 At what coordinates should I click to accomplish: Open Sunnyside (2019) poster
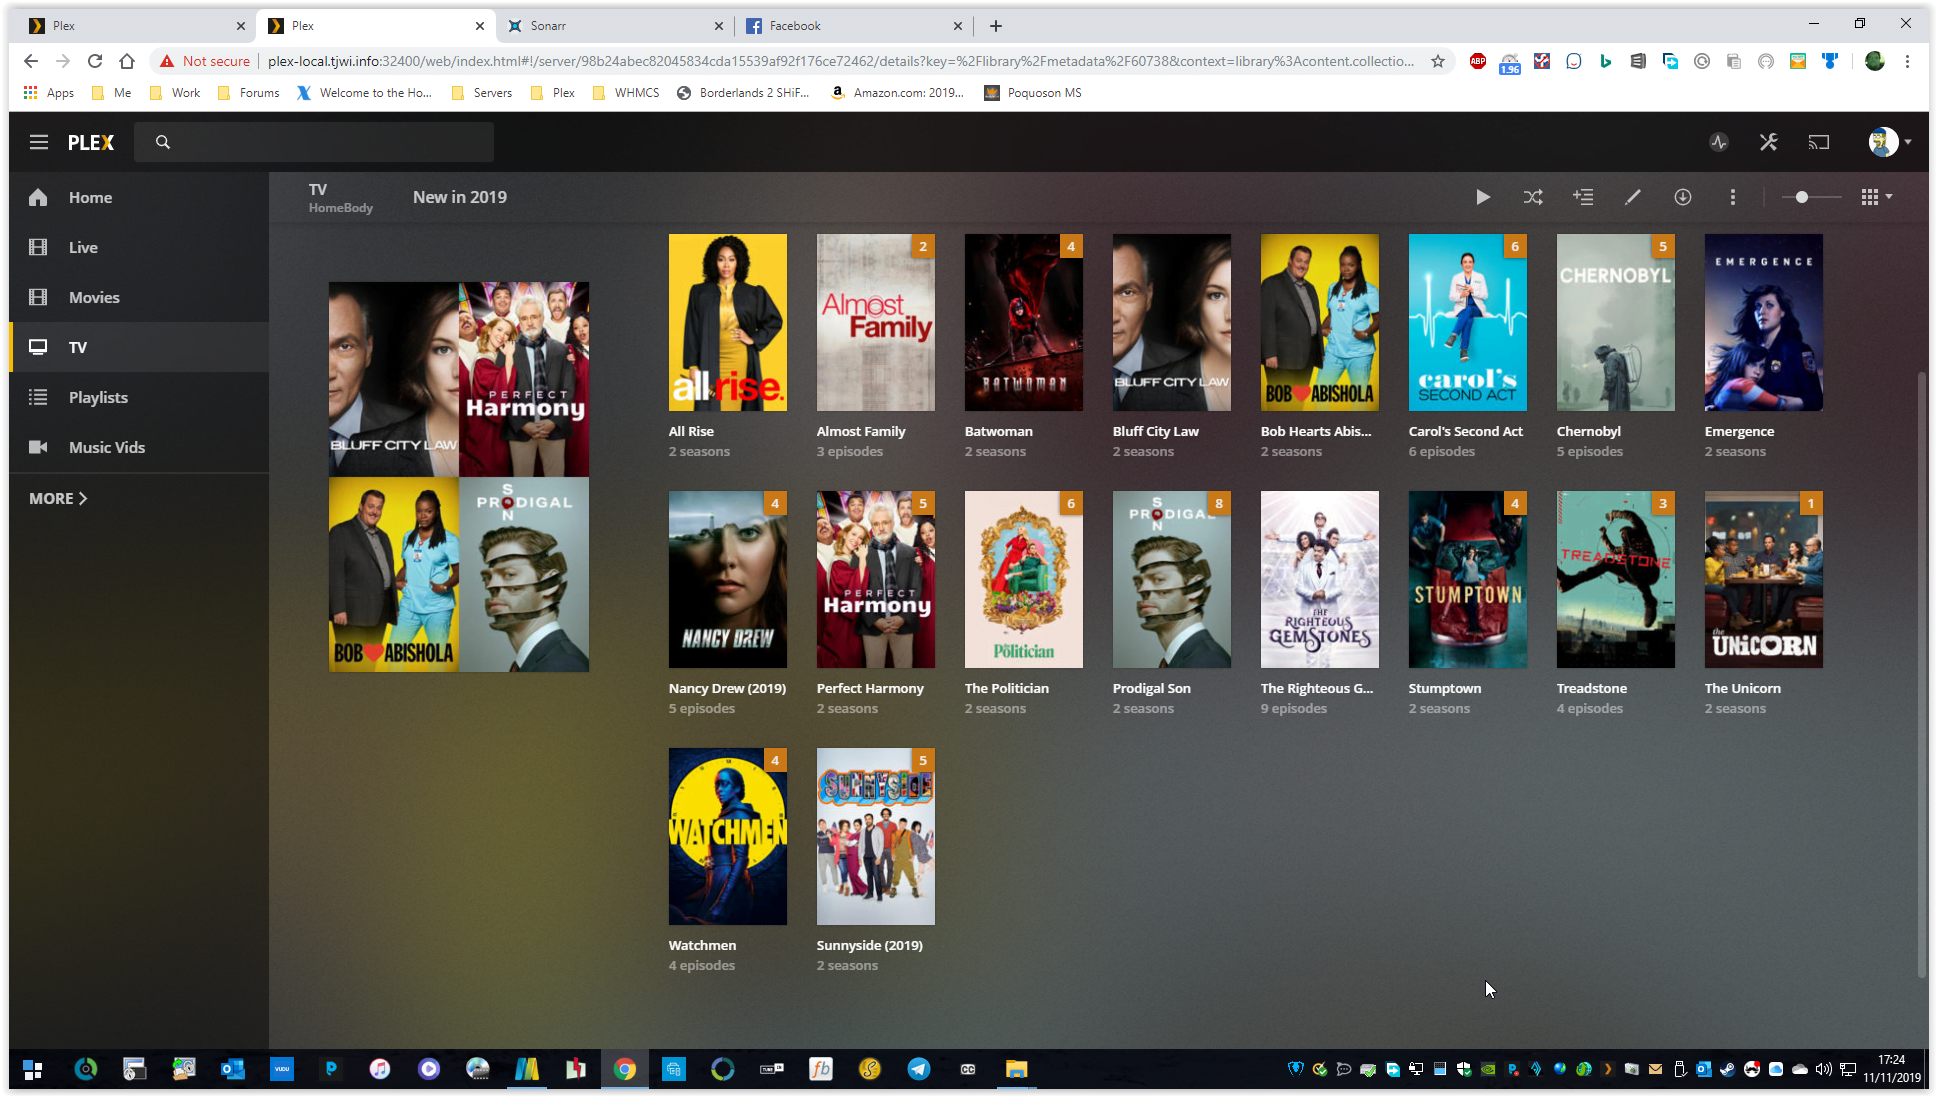point(876,836)
